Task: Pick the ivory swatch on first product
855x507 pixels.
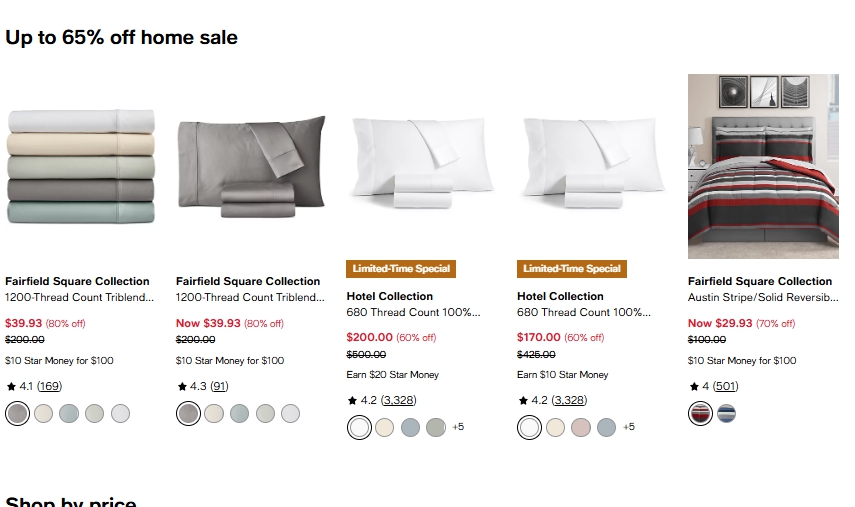Action: tap(44, 413)
